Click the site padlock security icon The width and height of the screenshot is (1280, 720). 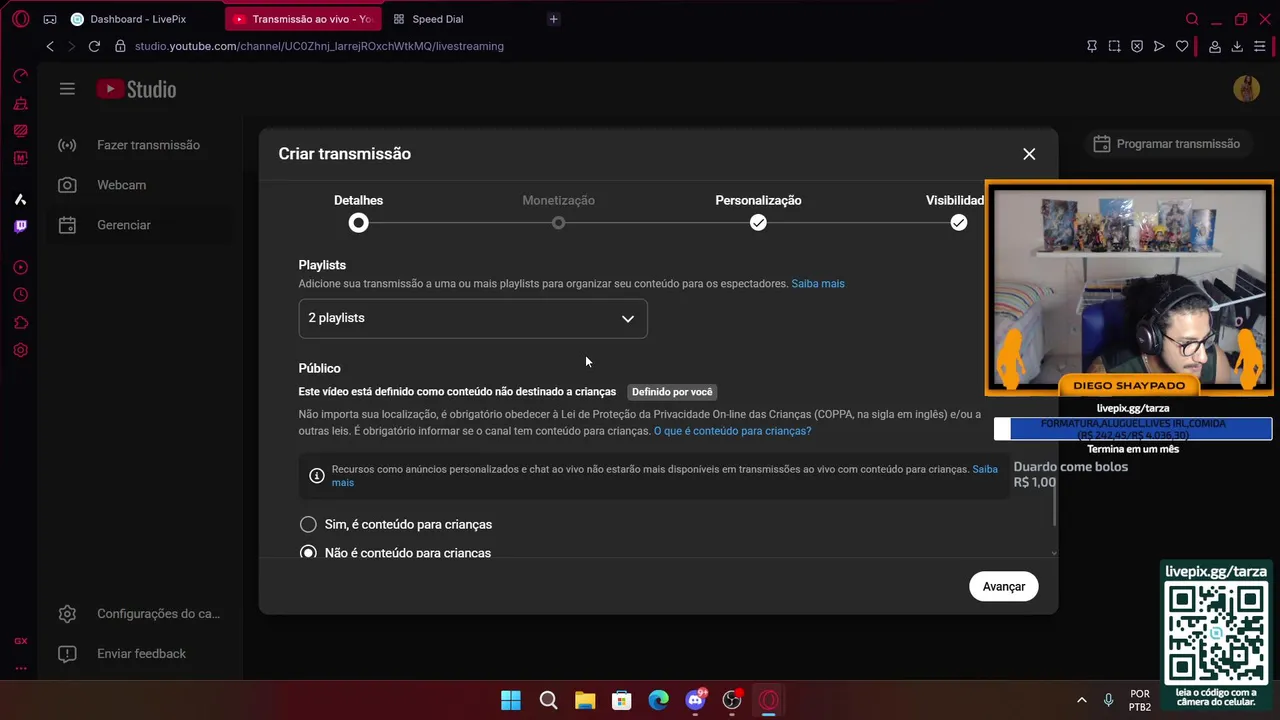(120, 46)
